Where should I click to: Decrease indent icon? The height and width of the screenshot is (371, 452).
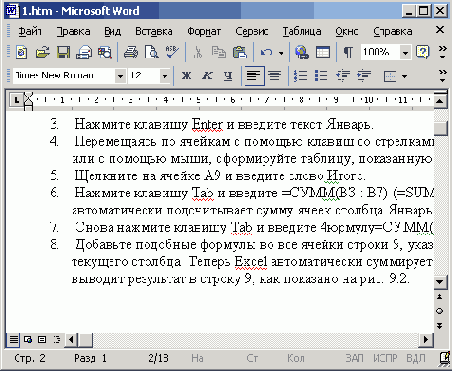click(x=343, y=76)
